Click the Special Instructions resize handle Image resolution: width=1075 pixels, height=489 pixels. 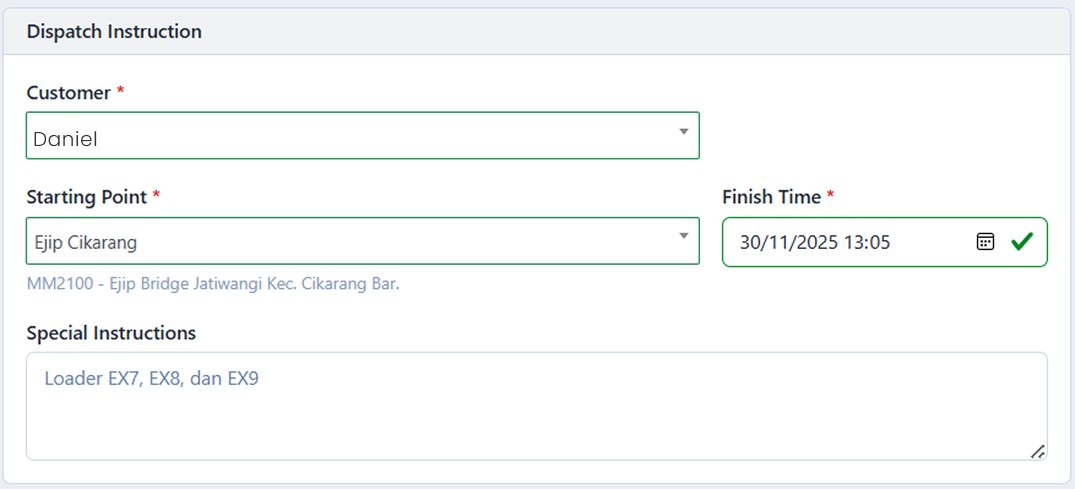pyautogui.click(x=1037, y=451)
